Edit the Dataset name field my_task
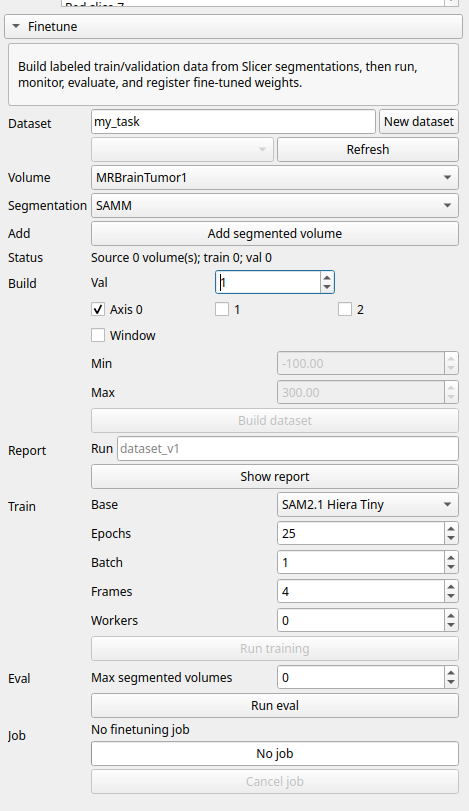Image resolution: width=469 pixels, height=811 pixels. point(233,122)
